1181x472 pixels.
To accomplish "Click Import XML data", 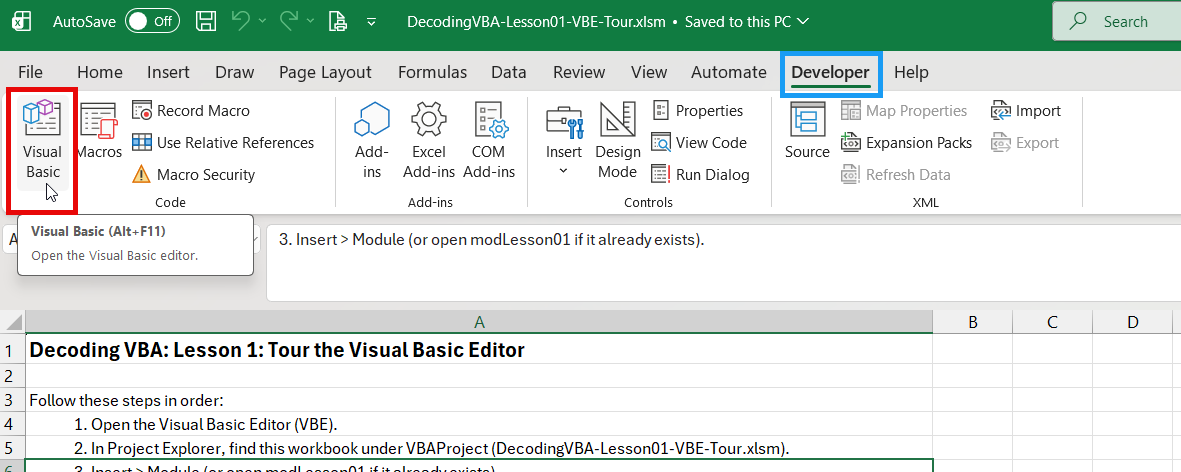I will 1026,111.
